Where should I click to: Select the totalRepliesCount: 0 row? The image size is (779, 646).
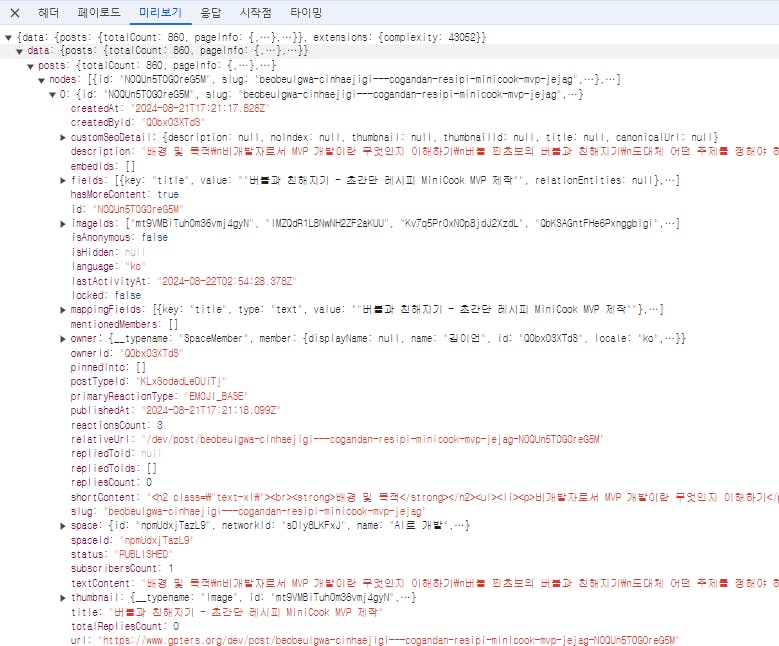(x=125, y=626)
